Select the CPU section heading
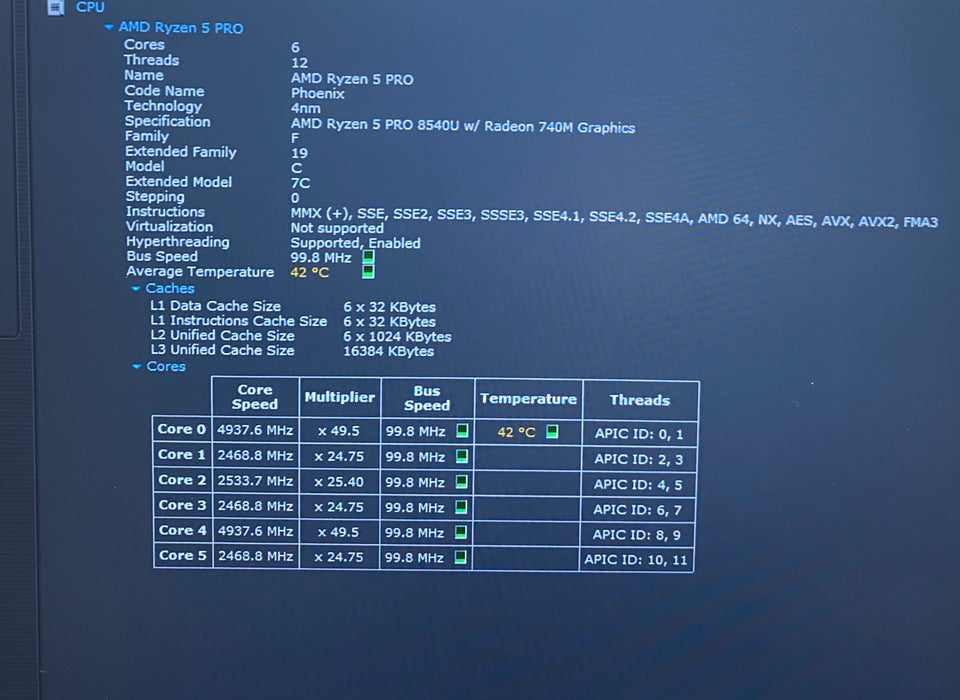This screenshot has width=960, height=700. [x=90, y=7]
